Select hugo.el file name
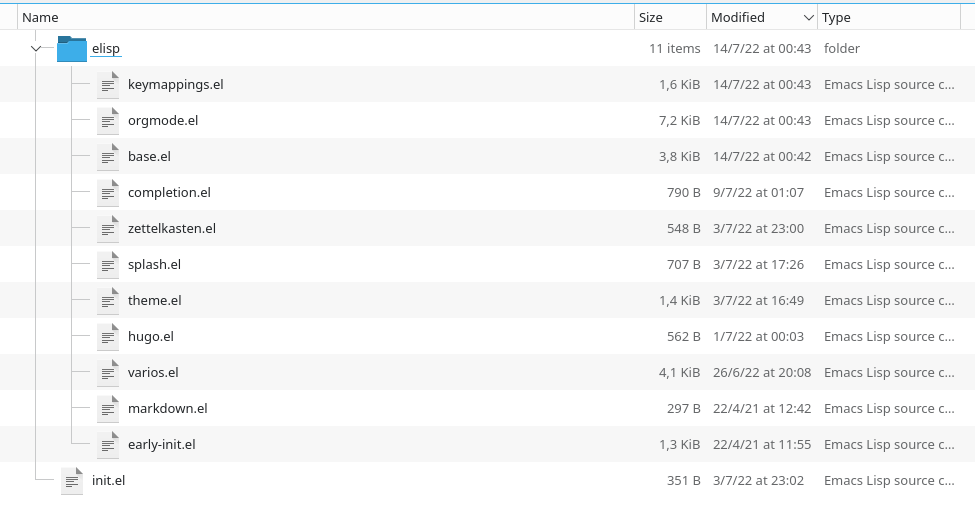975x512 pixels. coord(151,337)
